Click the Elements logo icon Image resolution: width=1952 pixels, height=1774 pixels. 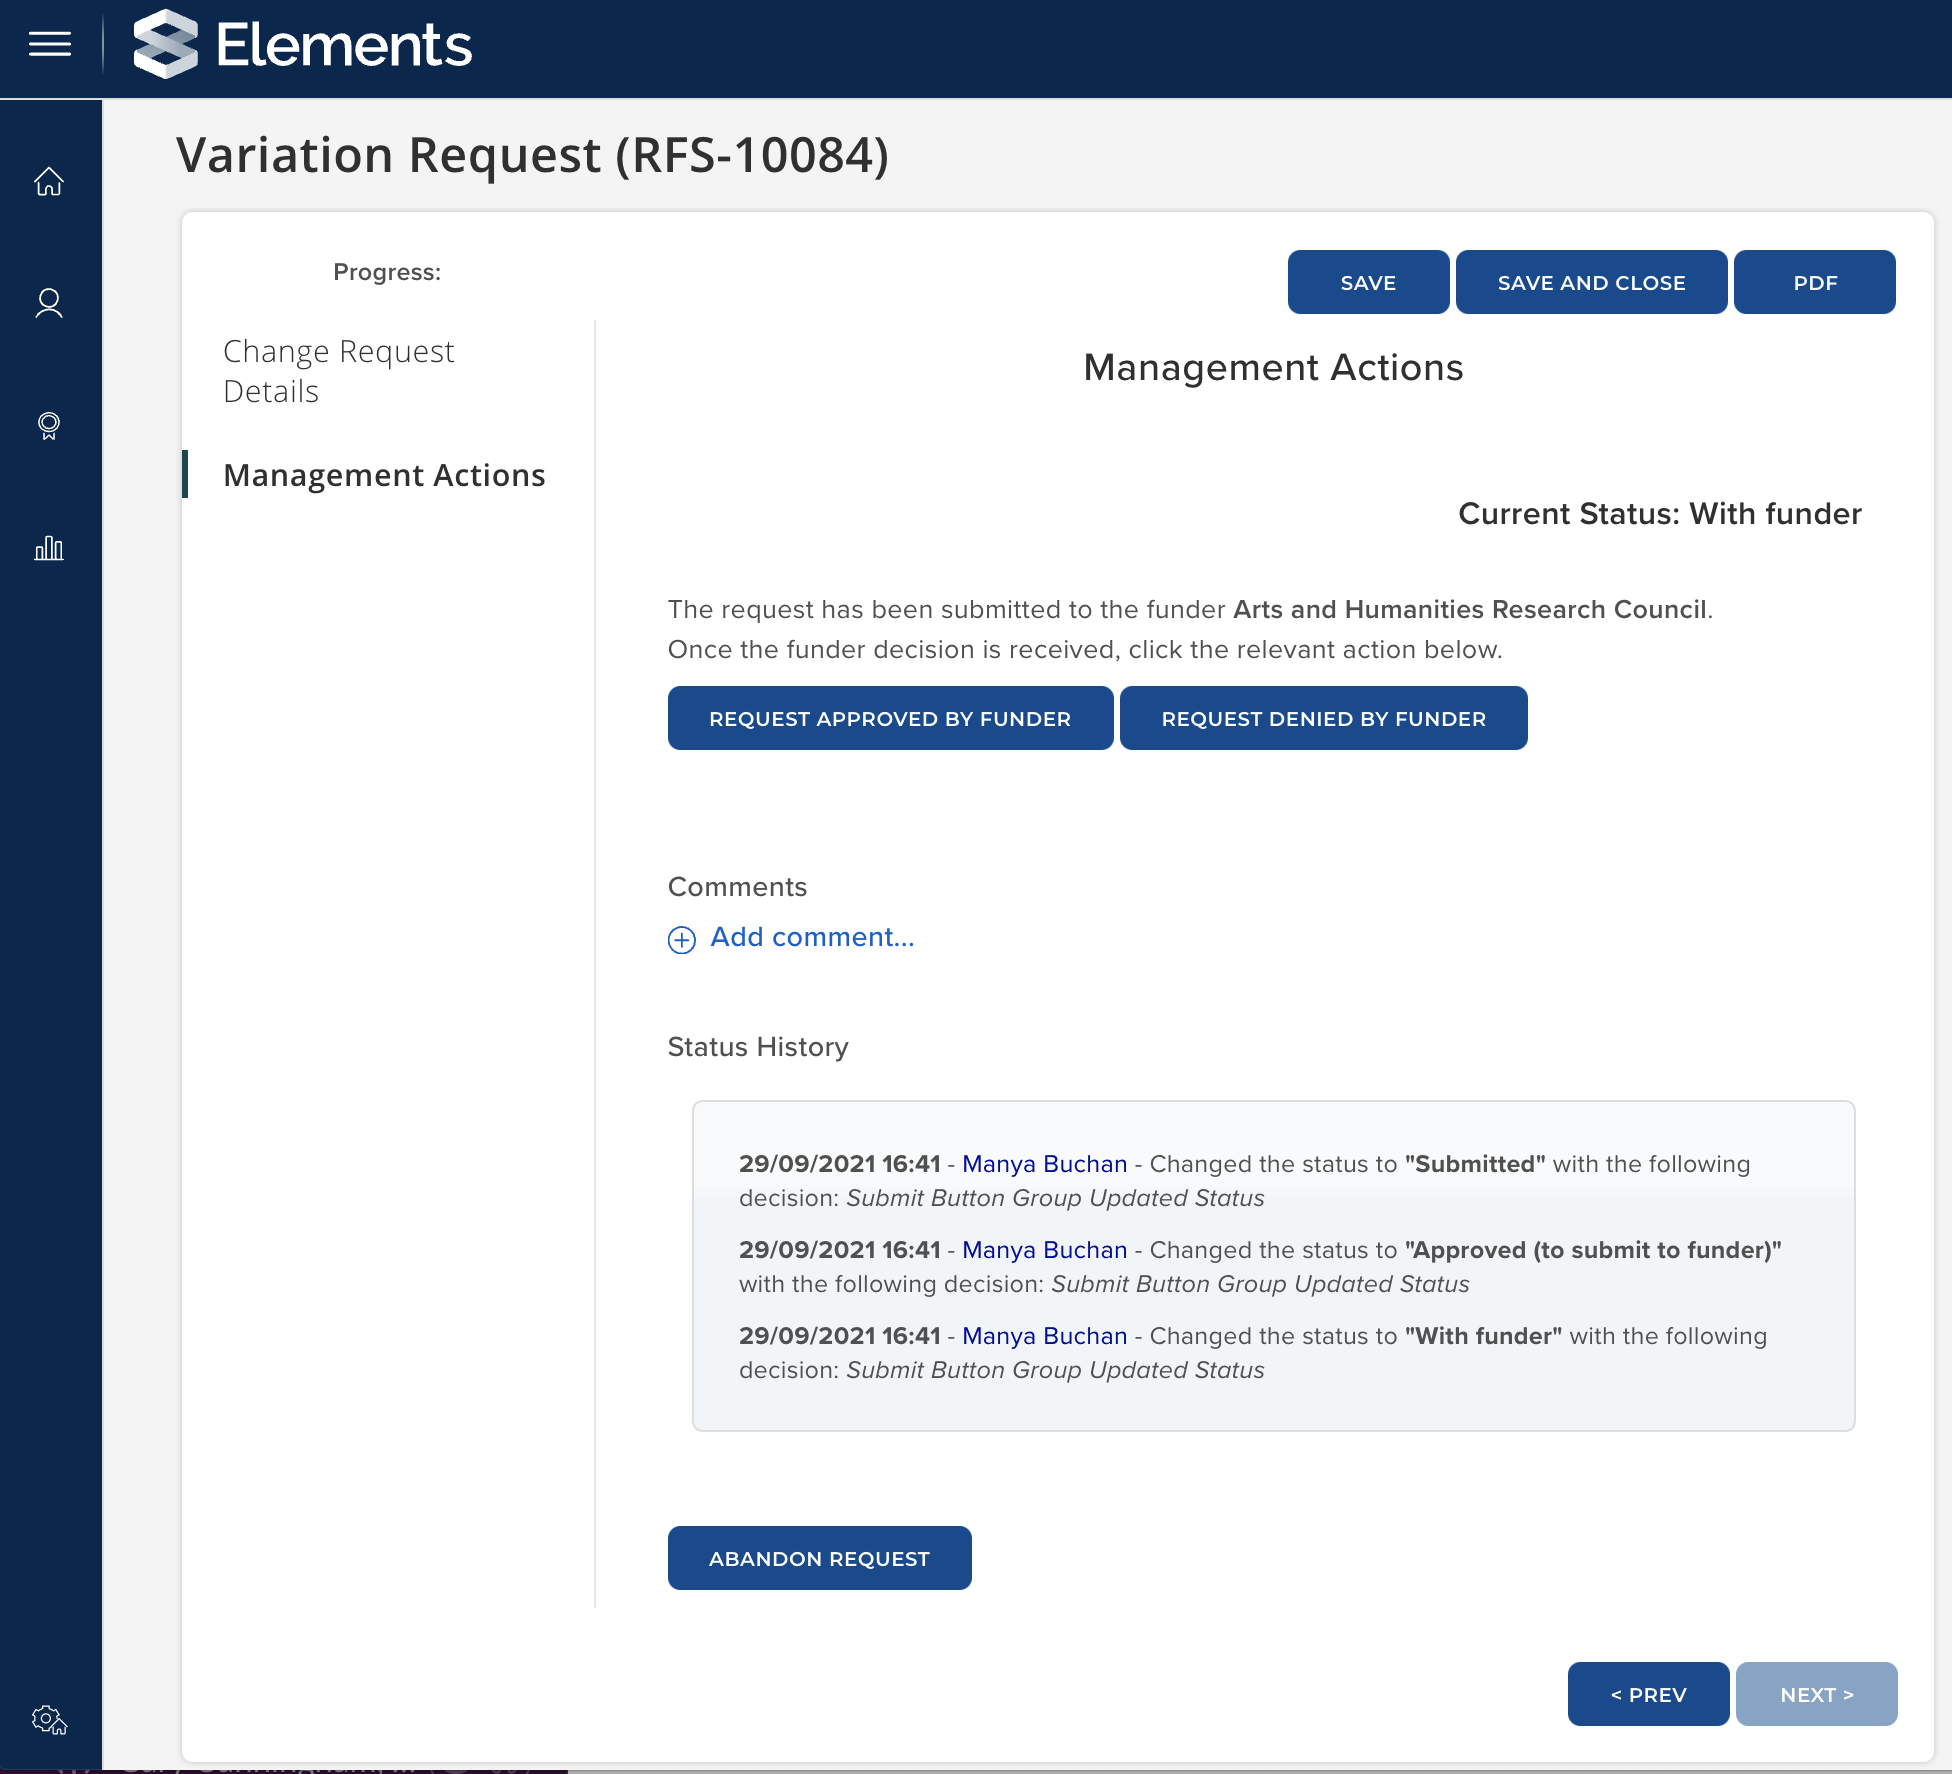point(166,45)
